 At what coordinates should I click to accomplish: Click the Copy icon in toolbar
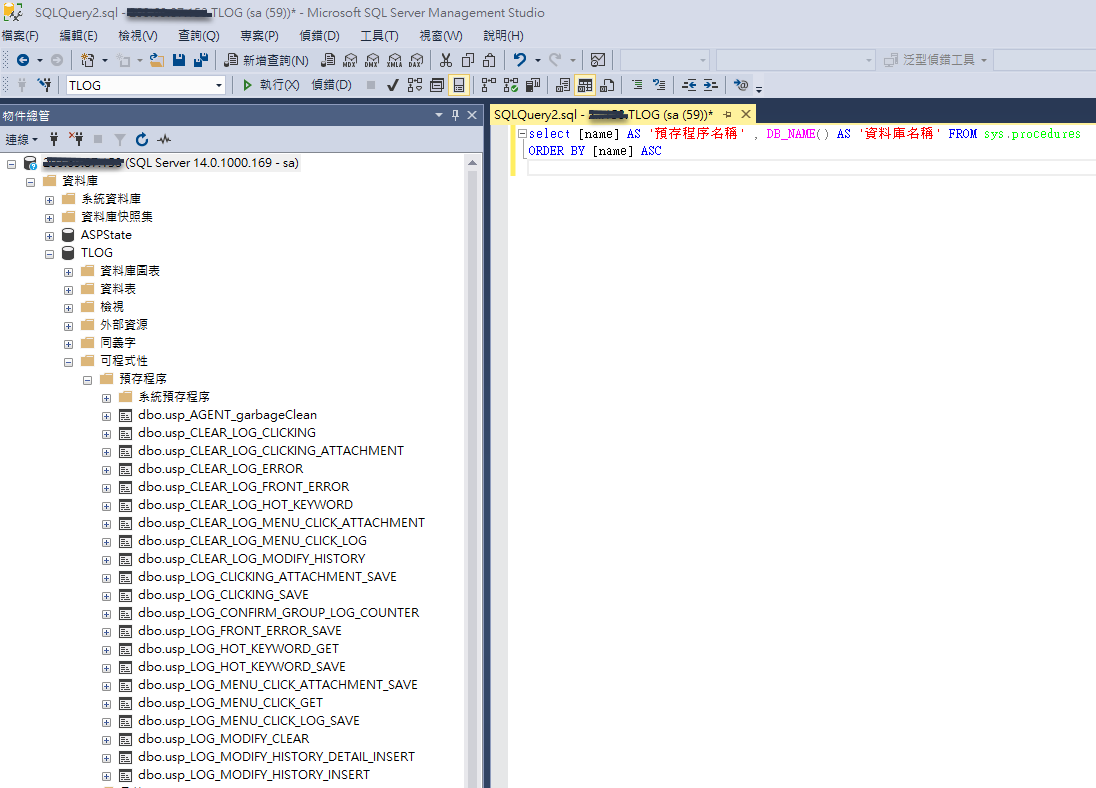pyautogui.click(x=468, y=60)
